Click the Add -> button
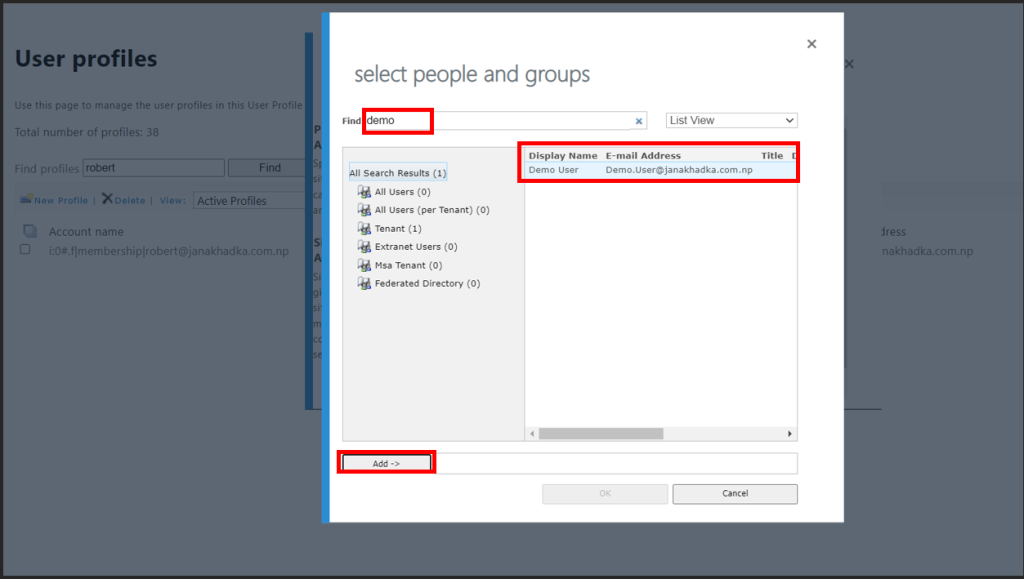Viewport: 1024px width, 579px height. coord(387,463)
